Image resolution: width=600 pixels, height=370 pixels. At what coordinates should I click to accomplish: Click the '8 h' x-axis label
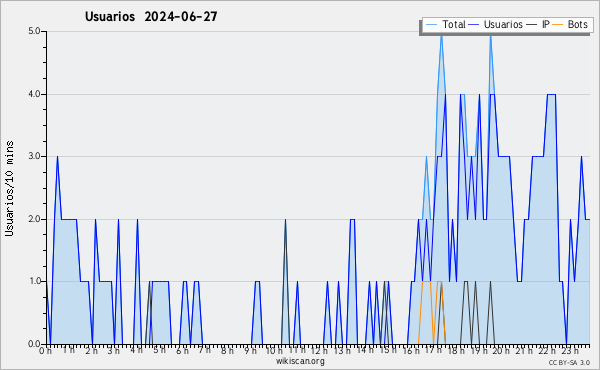(227, 351)
